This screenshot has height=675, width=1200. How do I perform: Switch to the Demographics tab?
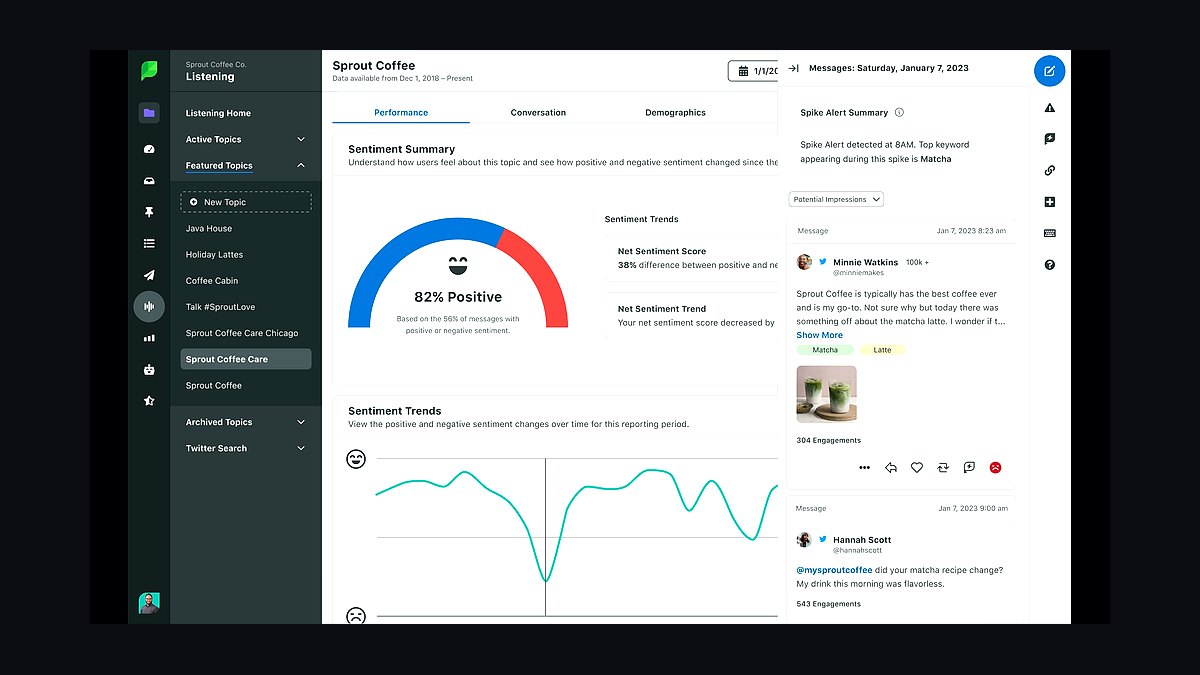(x=675, y=113)
